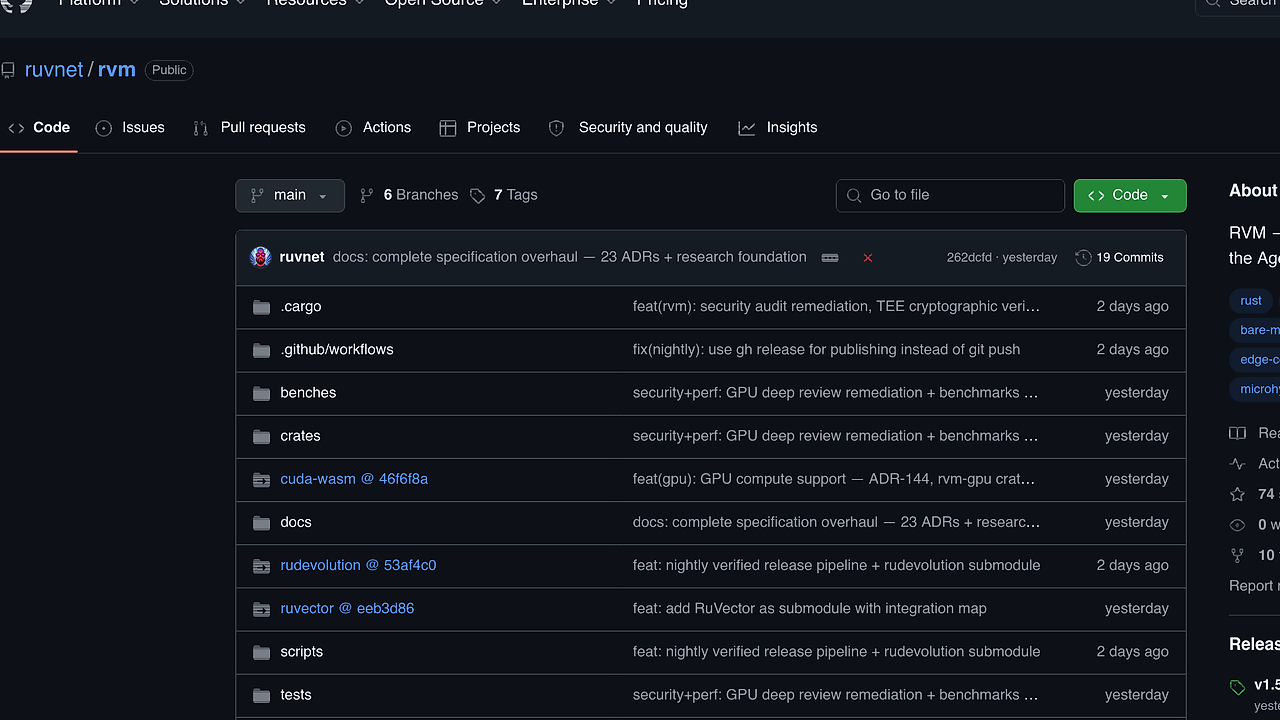The image size is (1280, 720).
Task: Click the Go to file search field
Action: (x=950, y=196)
